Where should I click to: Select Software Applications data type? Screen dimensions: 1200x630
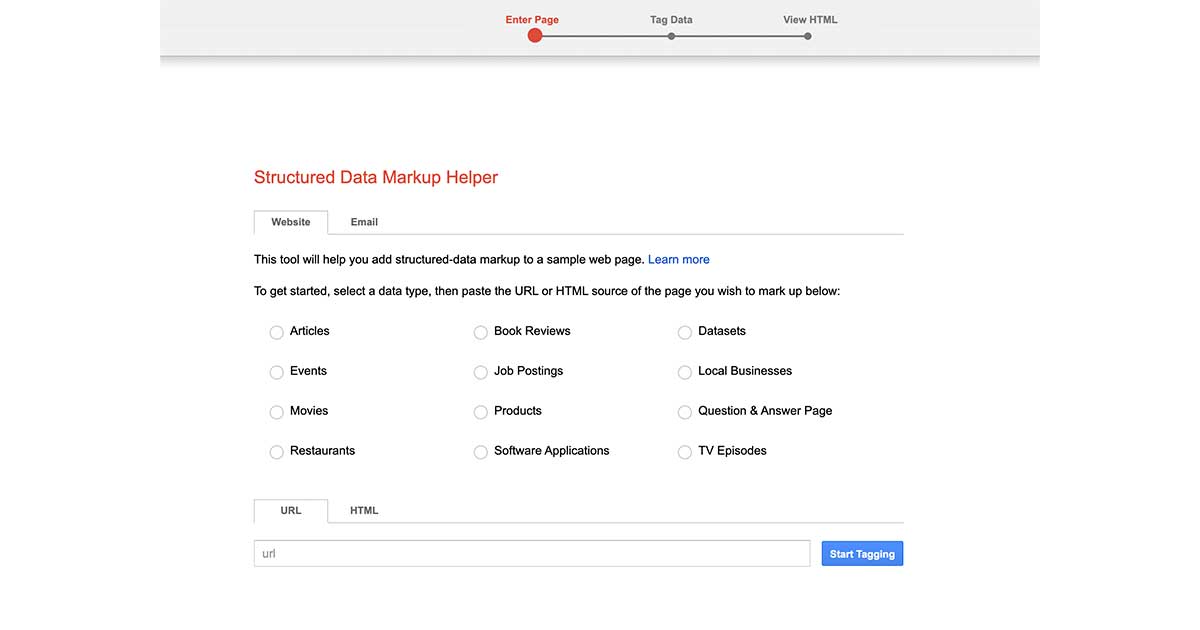pyautogui.click(x=481, y=452)
